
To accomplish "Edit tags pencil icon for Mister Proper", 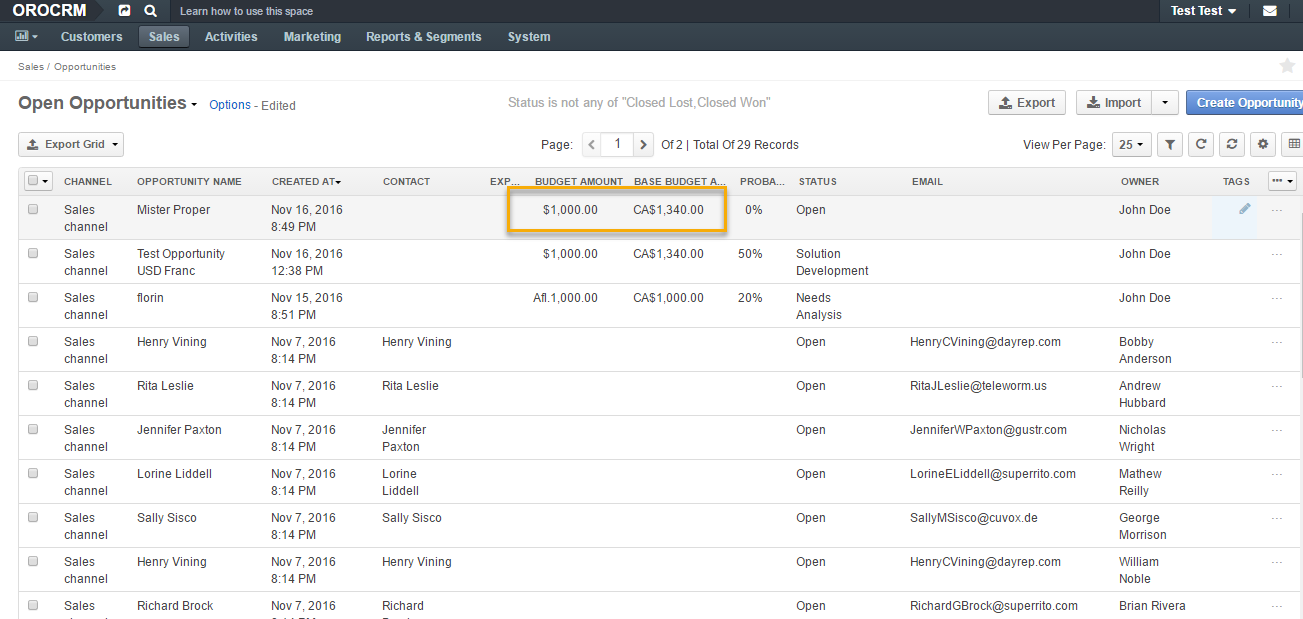I will (1245, 209).
